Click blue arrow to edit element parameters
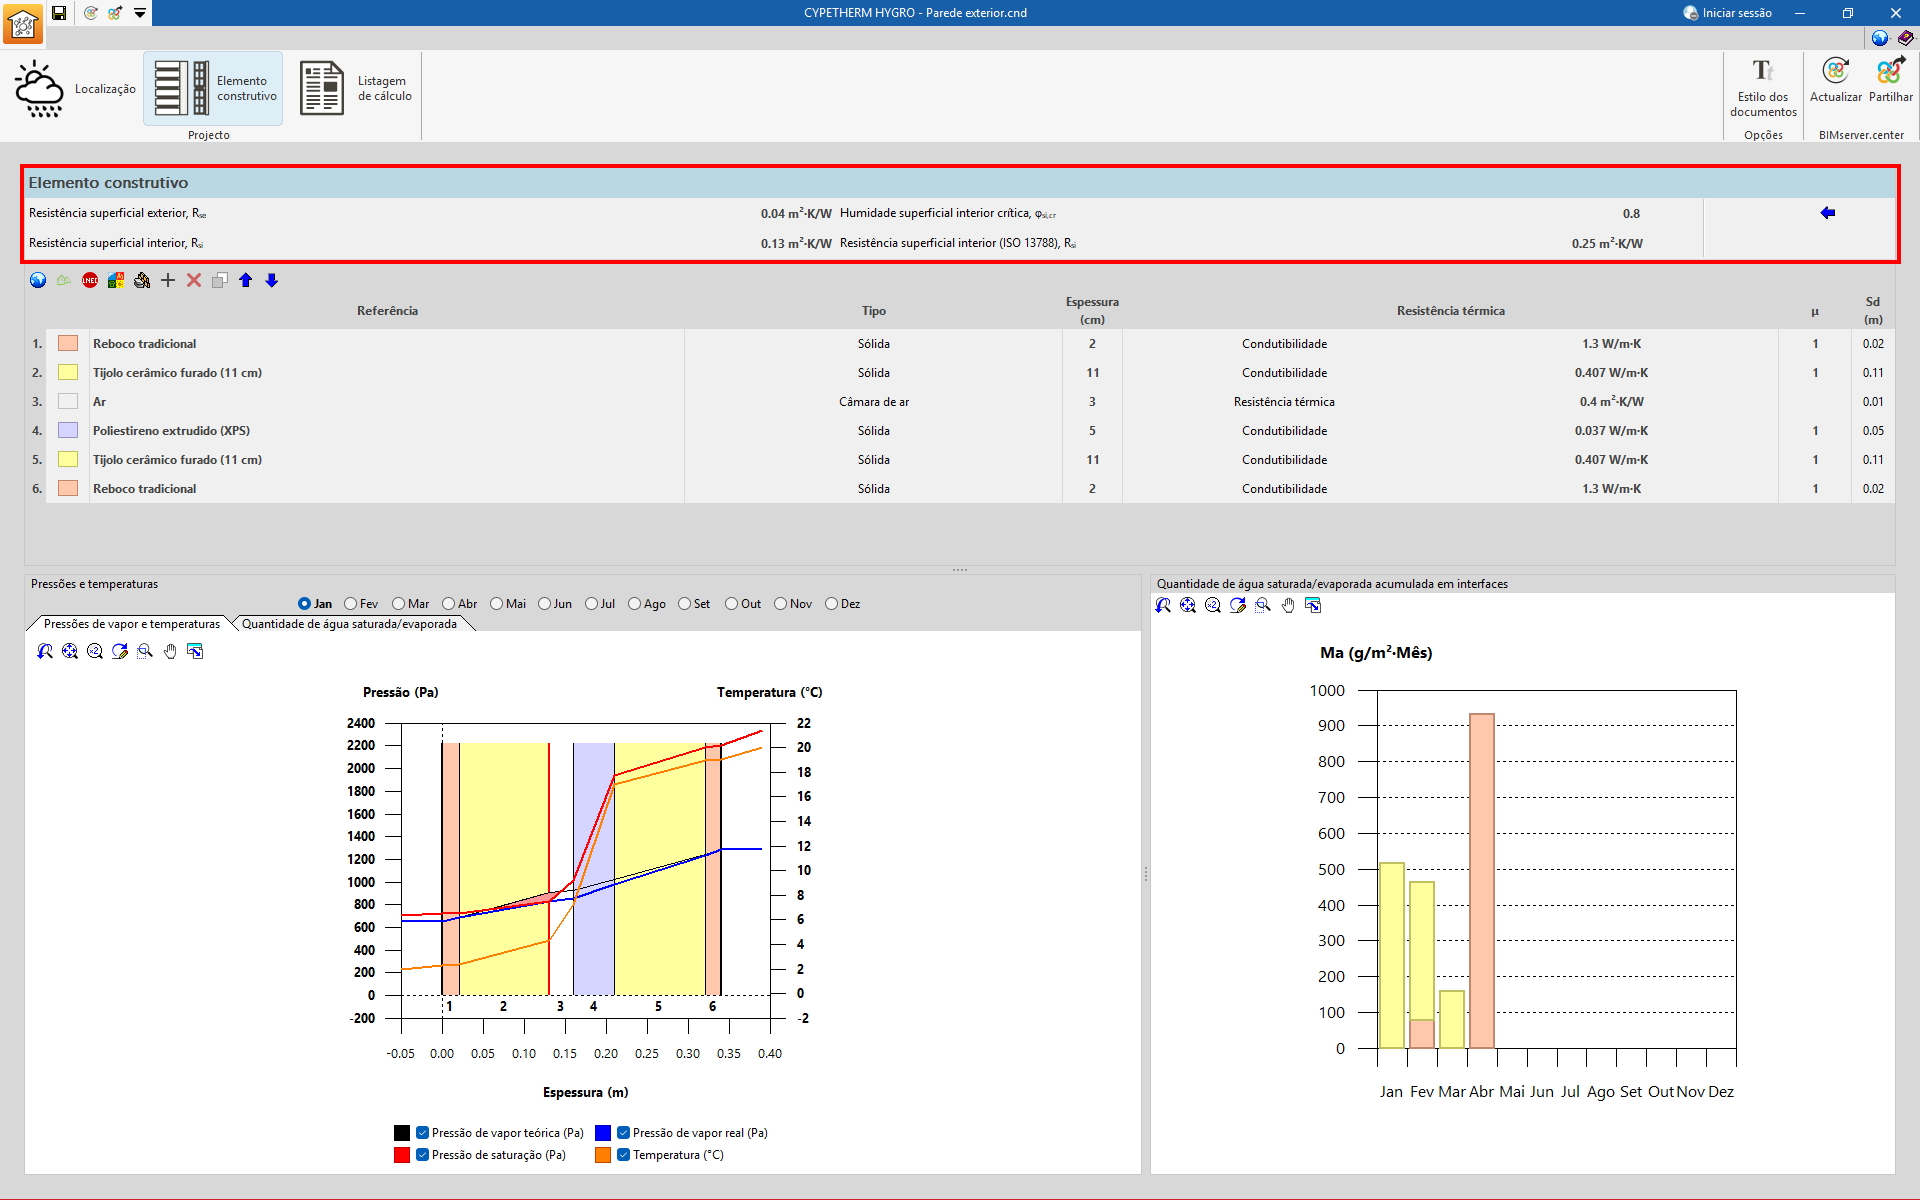This screenshot has height=1200, width=1920. (x=1828, y=213)
